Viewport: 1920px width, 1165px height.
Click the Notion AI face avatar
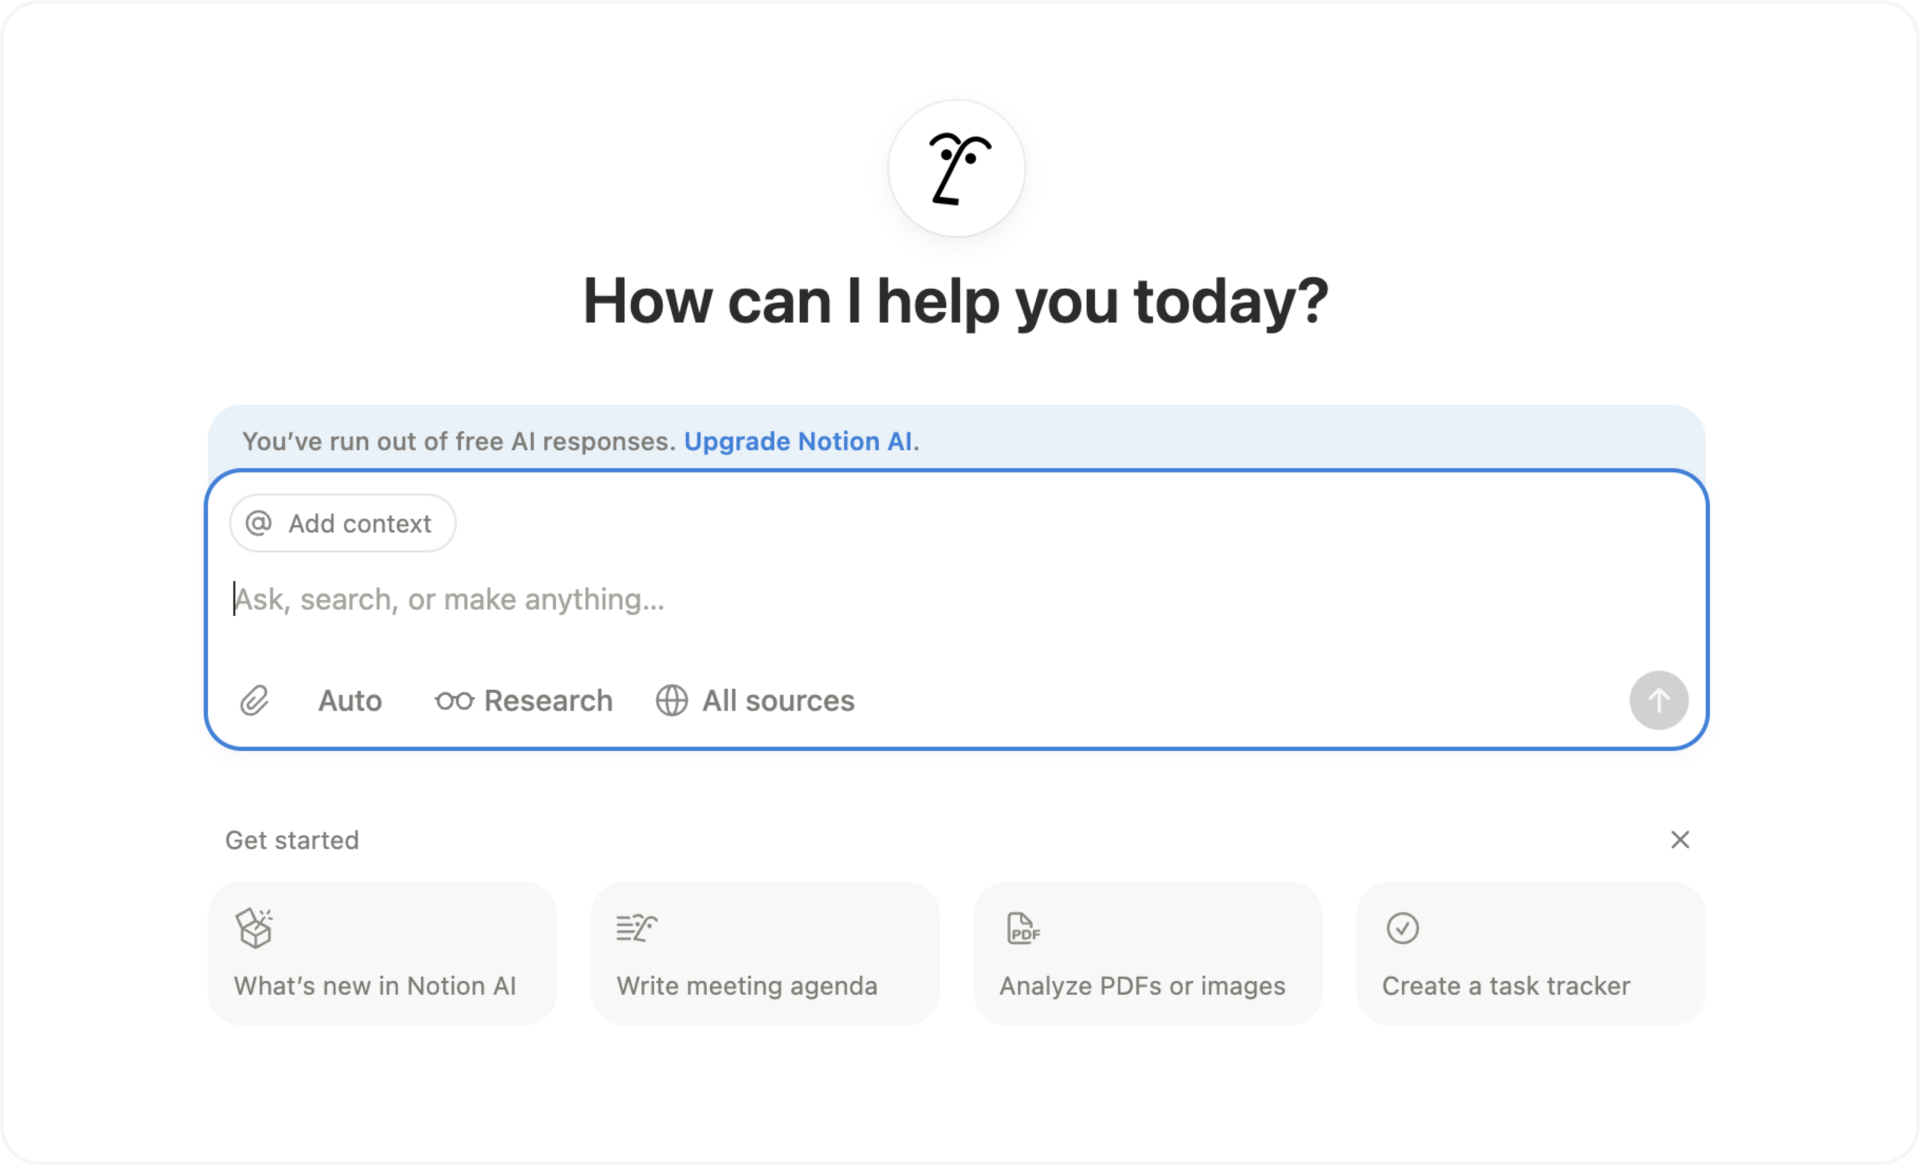(x=956, y=168)
